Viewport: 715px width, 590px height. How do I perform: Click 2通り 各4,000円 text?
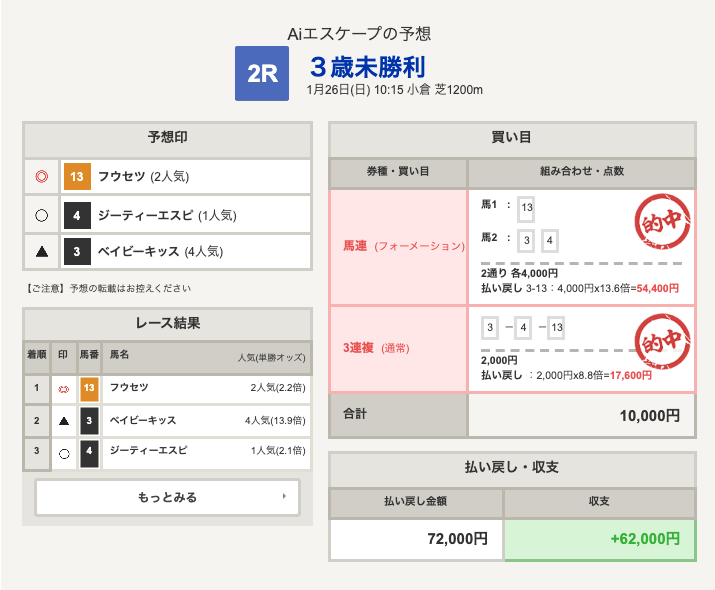click(x=519, y=274)
